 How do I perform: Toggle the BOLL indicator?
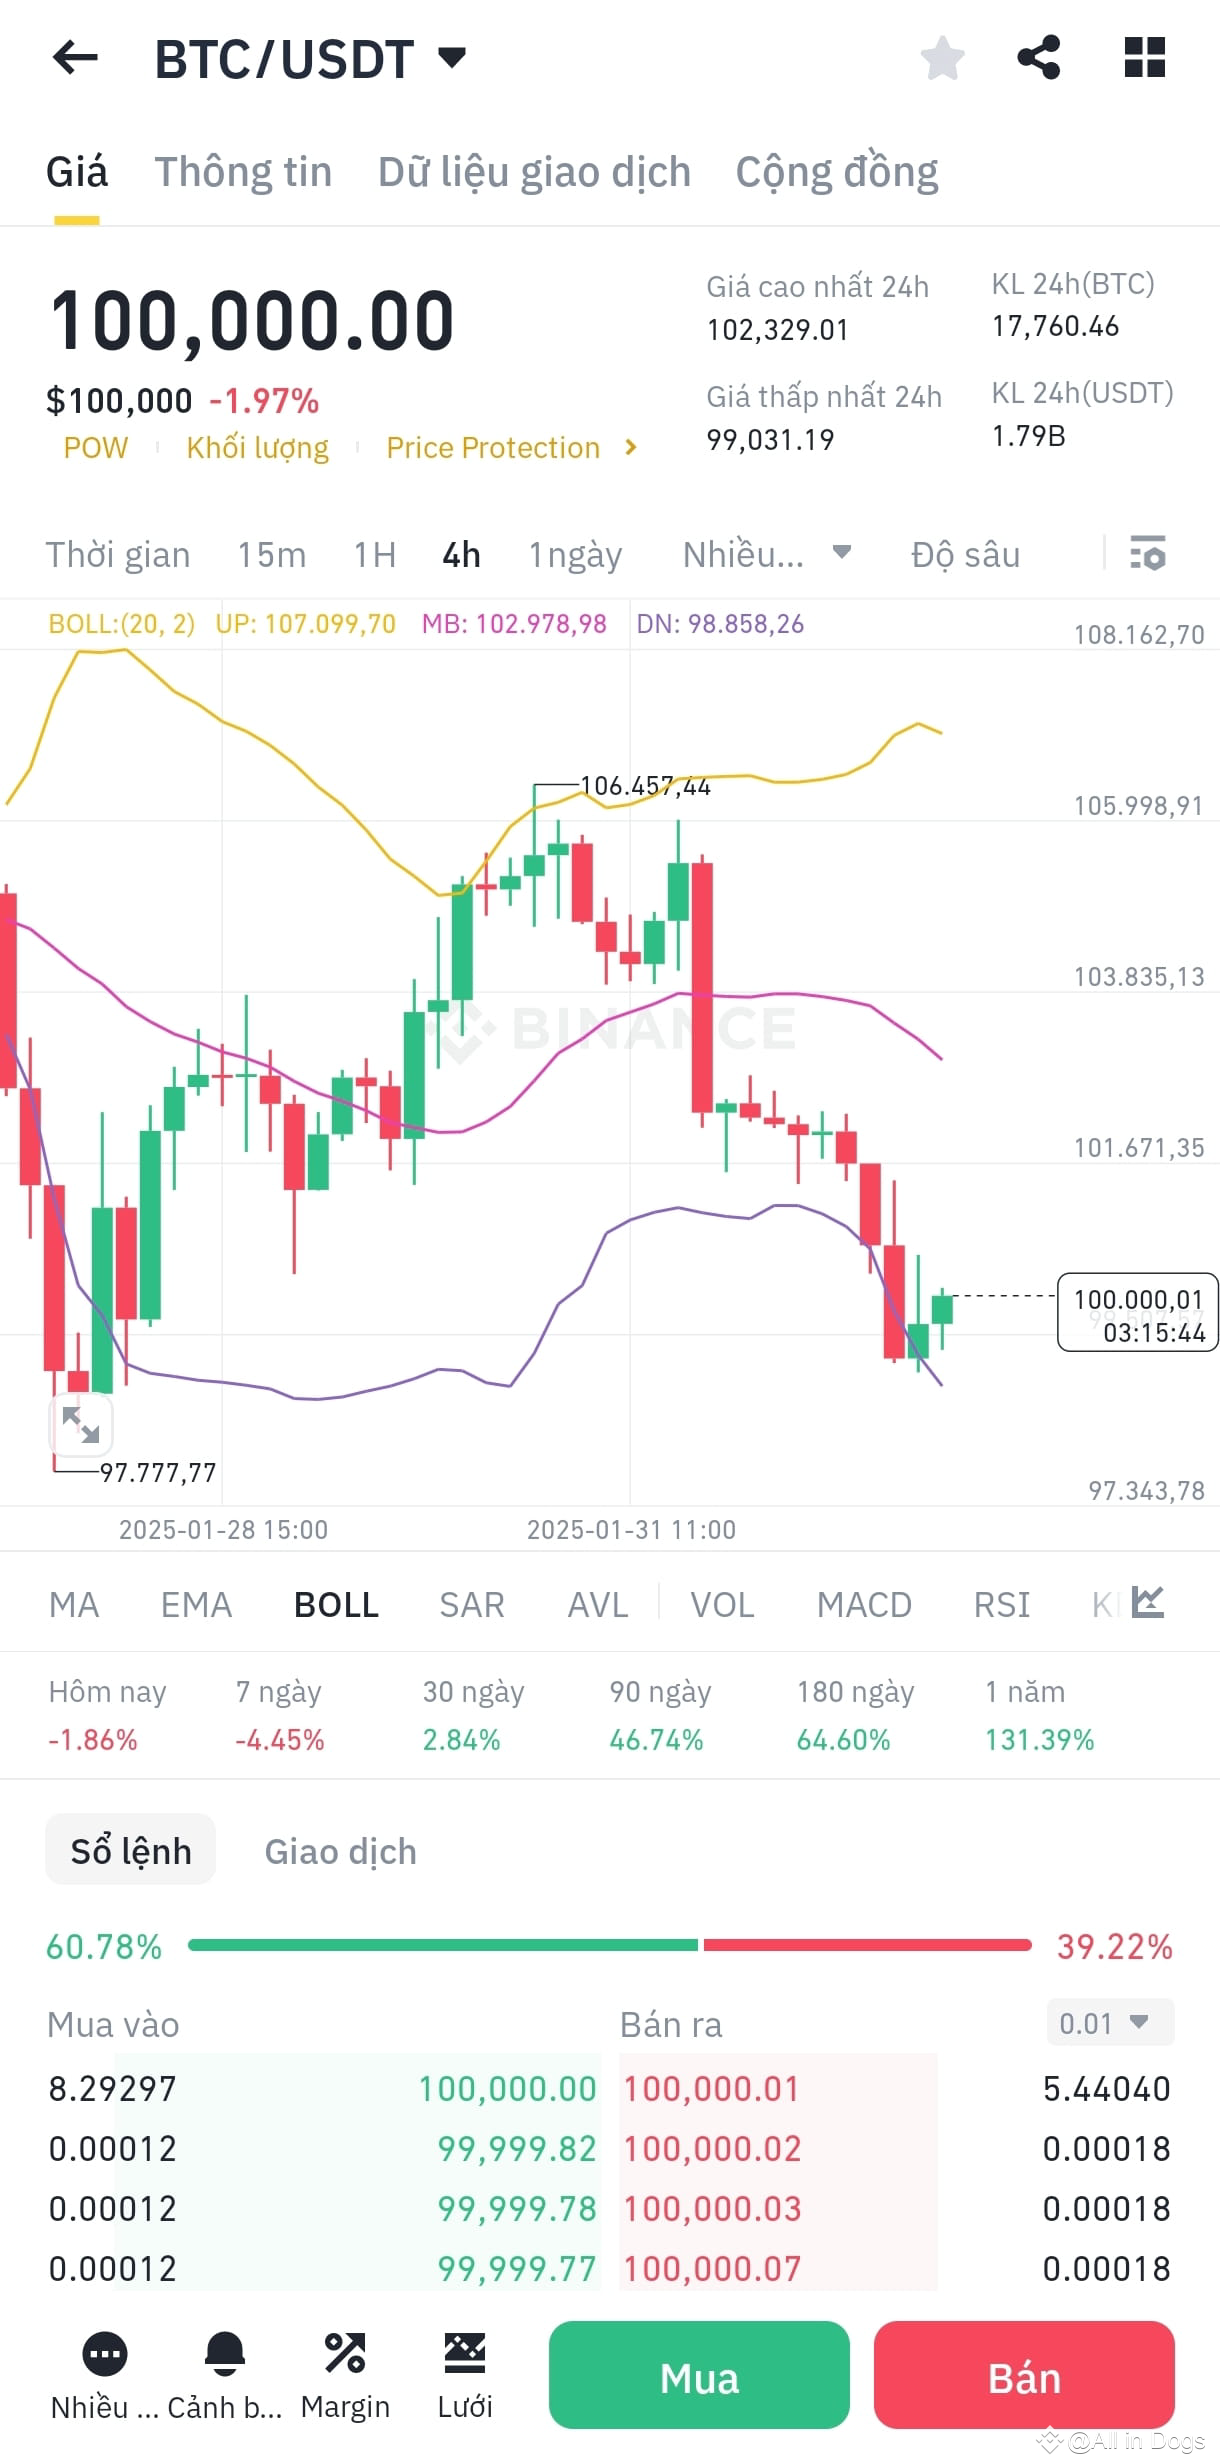click(335, 1604)
